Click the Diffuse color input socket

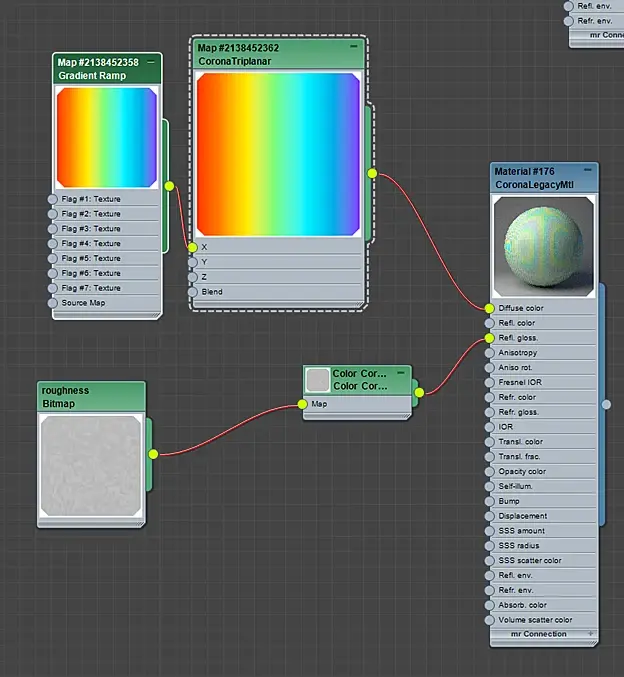[489, 308]
